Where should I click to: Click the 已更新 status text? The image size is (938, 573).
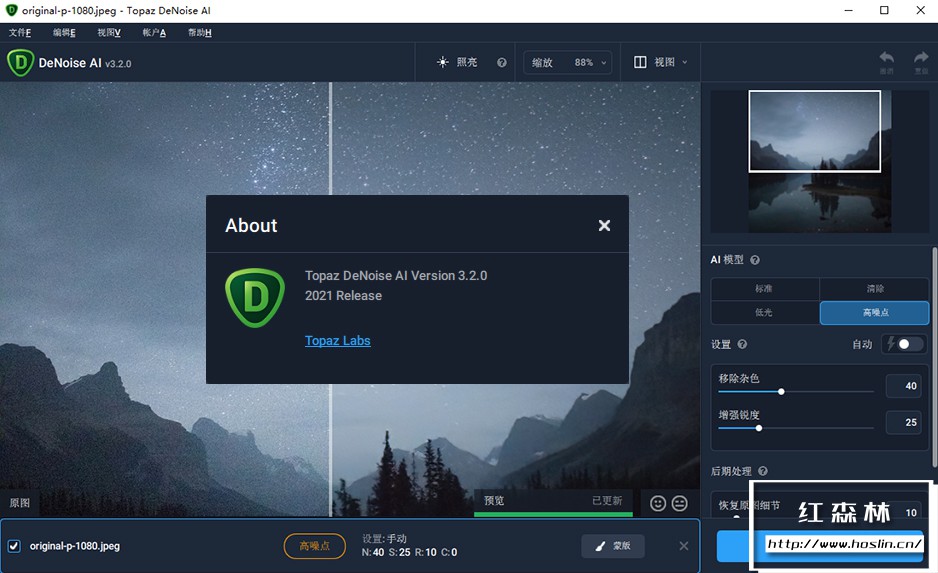607,501
